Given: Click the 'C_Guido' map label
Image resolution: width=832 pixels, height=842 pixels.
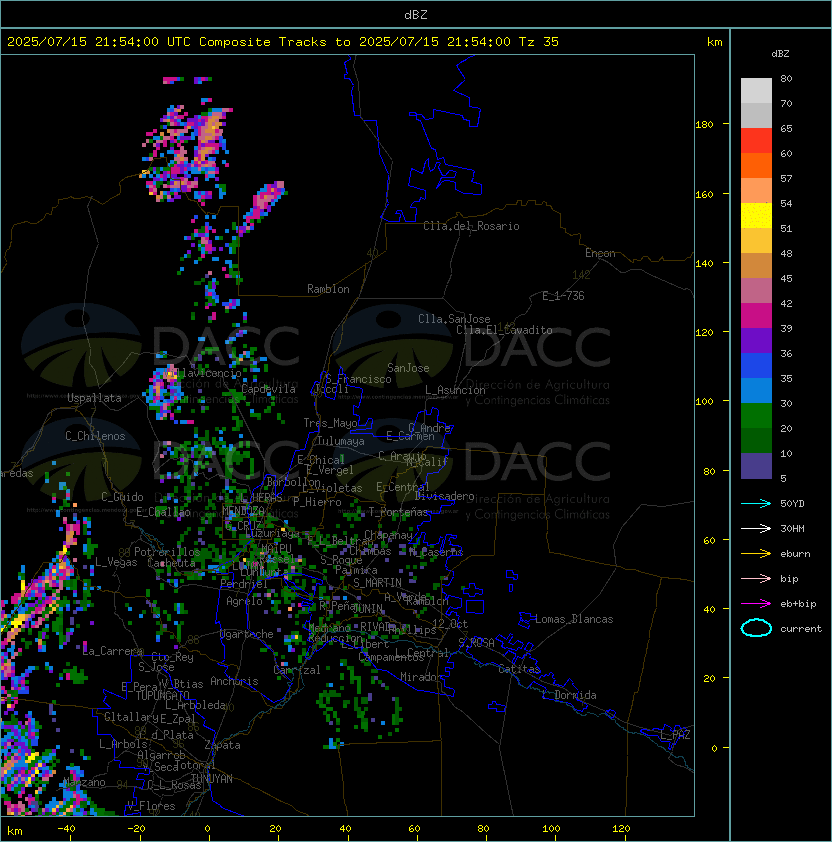Looking at the screenshot, I should click(122, 497).
